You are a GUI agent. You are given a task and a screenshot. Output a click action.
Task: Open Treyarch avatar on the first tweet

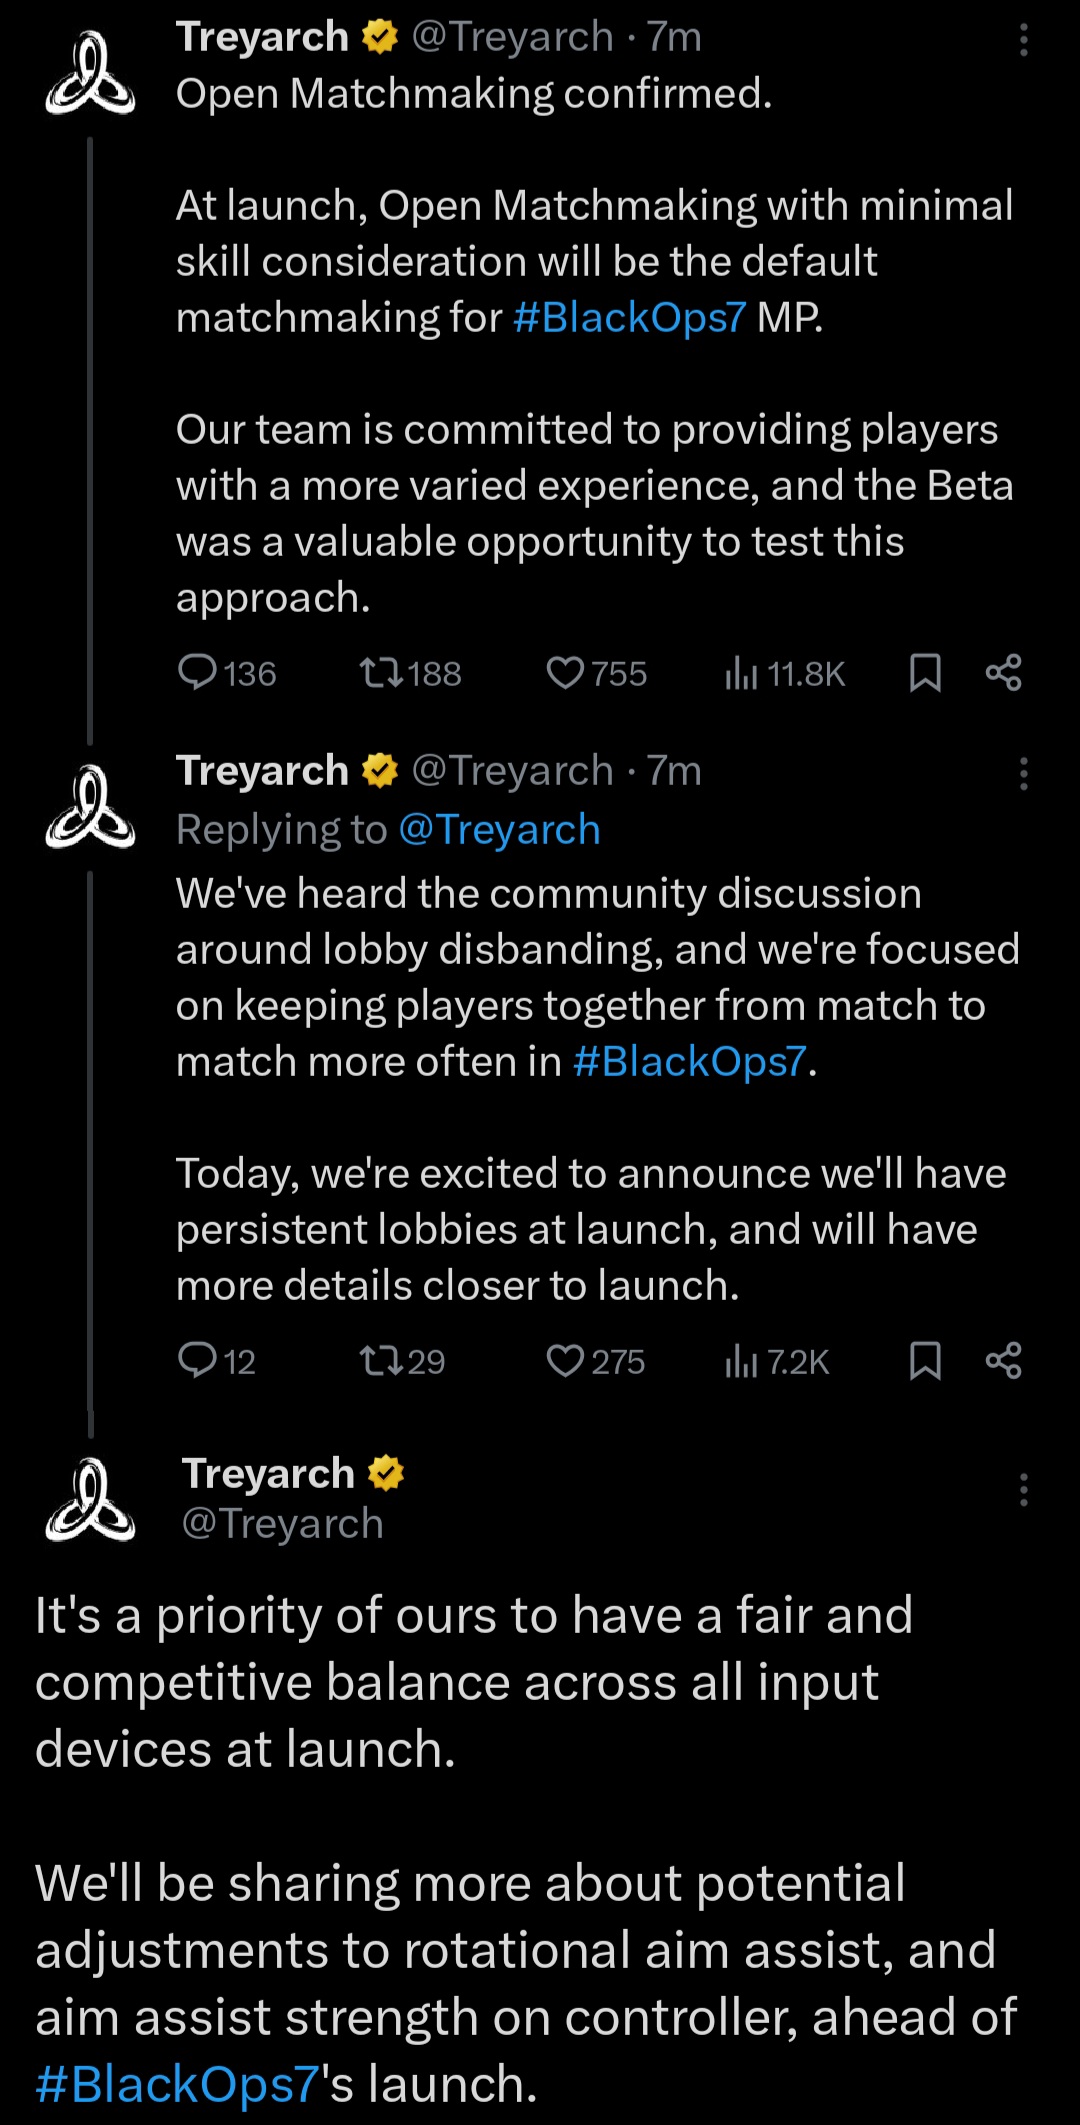(x=90, y=74)
